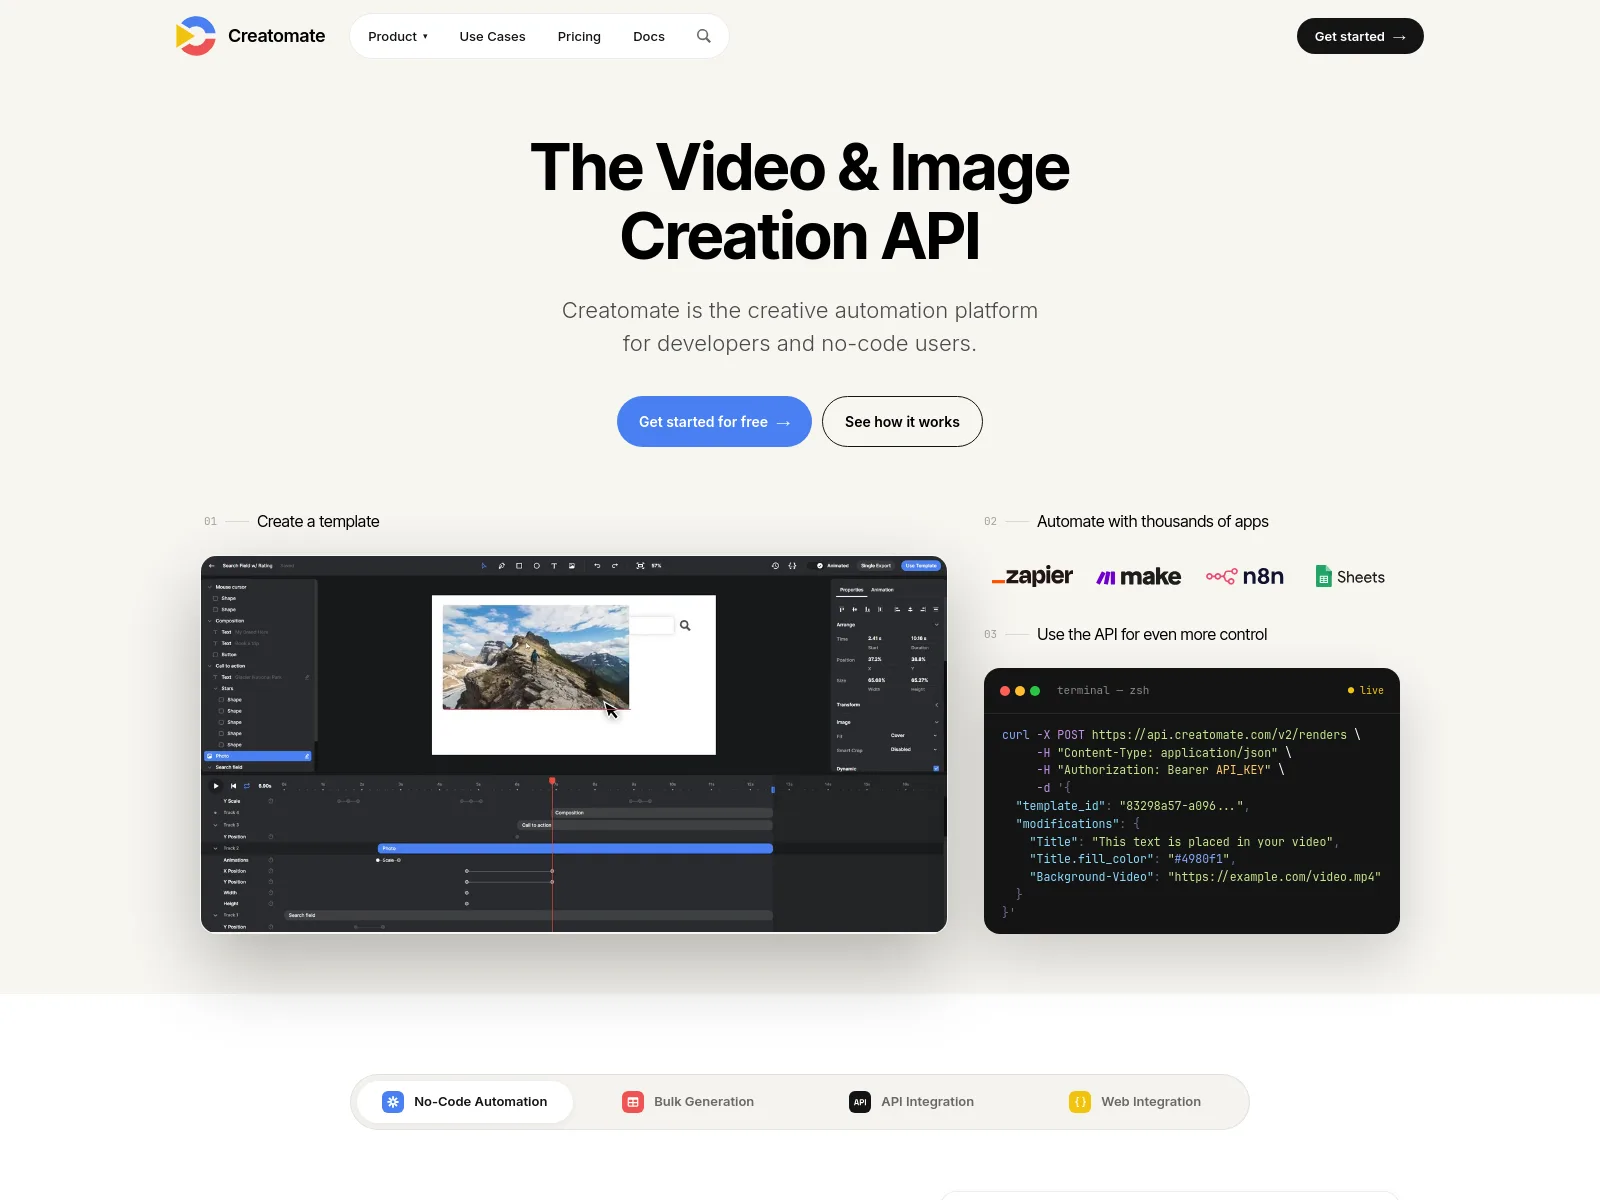Viewport: 1600px width, 1200px height.
Task: Switch to the Properties panel tab
Action: coord(851,590)
